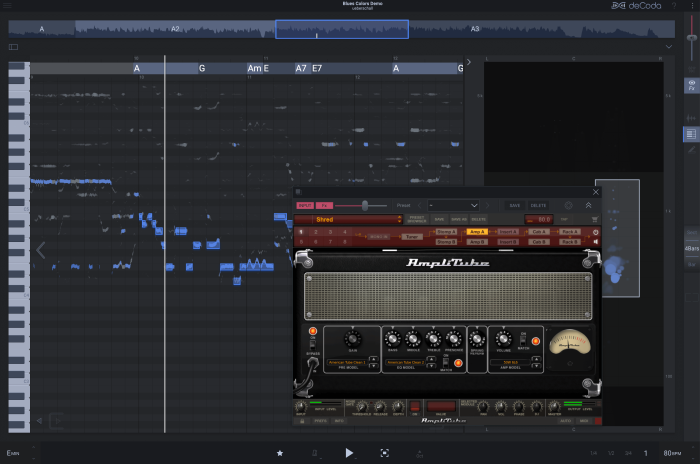700x464 pixels.
Task: Select Stomp A in signal chain
Action: pyautogui.click(x=446, y=232)
